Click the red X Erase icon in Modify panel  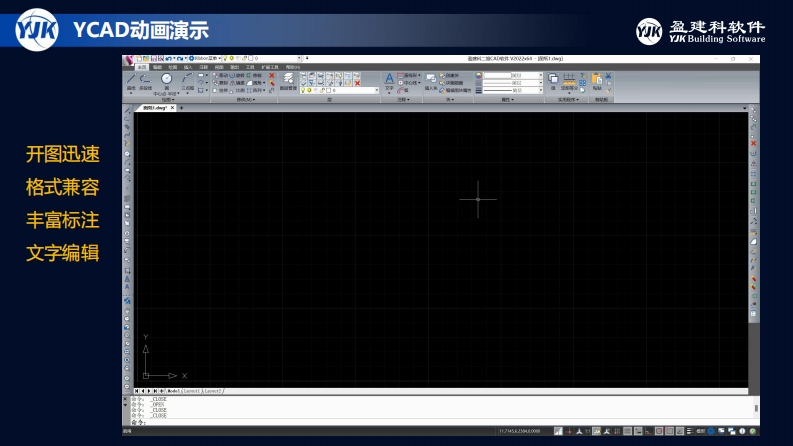click(x=272, y=75)
